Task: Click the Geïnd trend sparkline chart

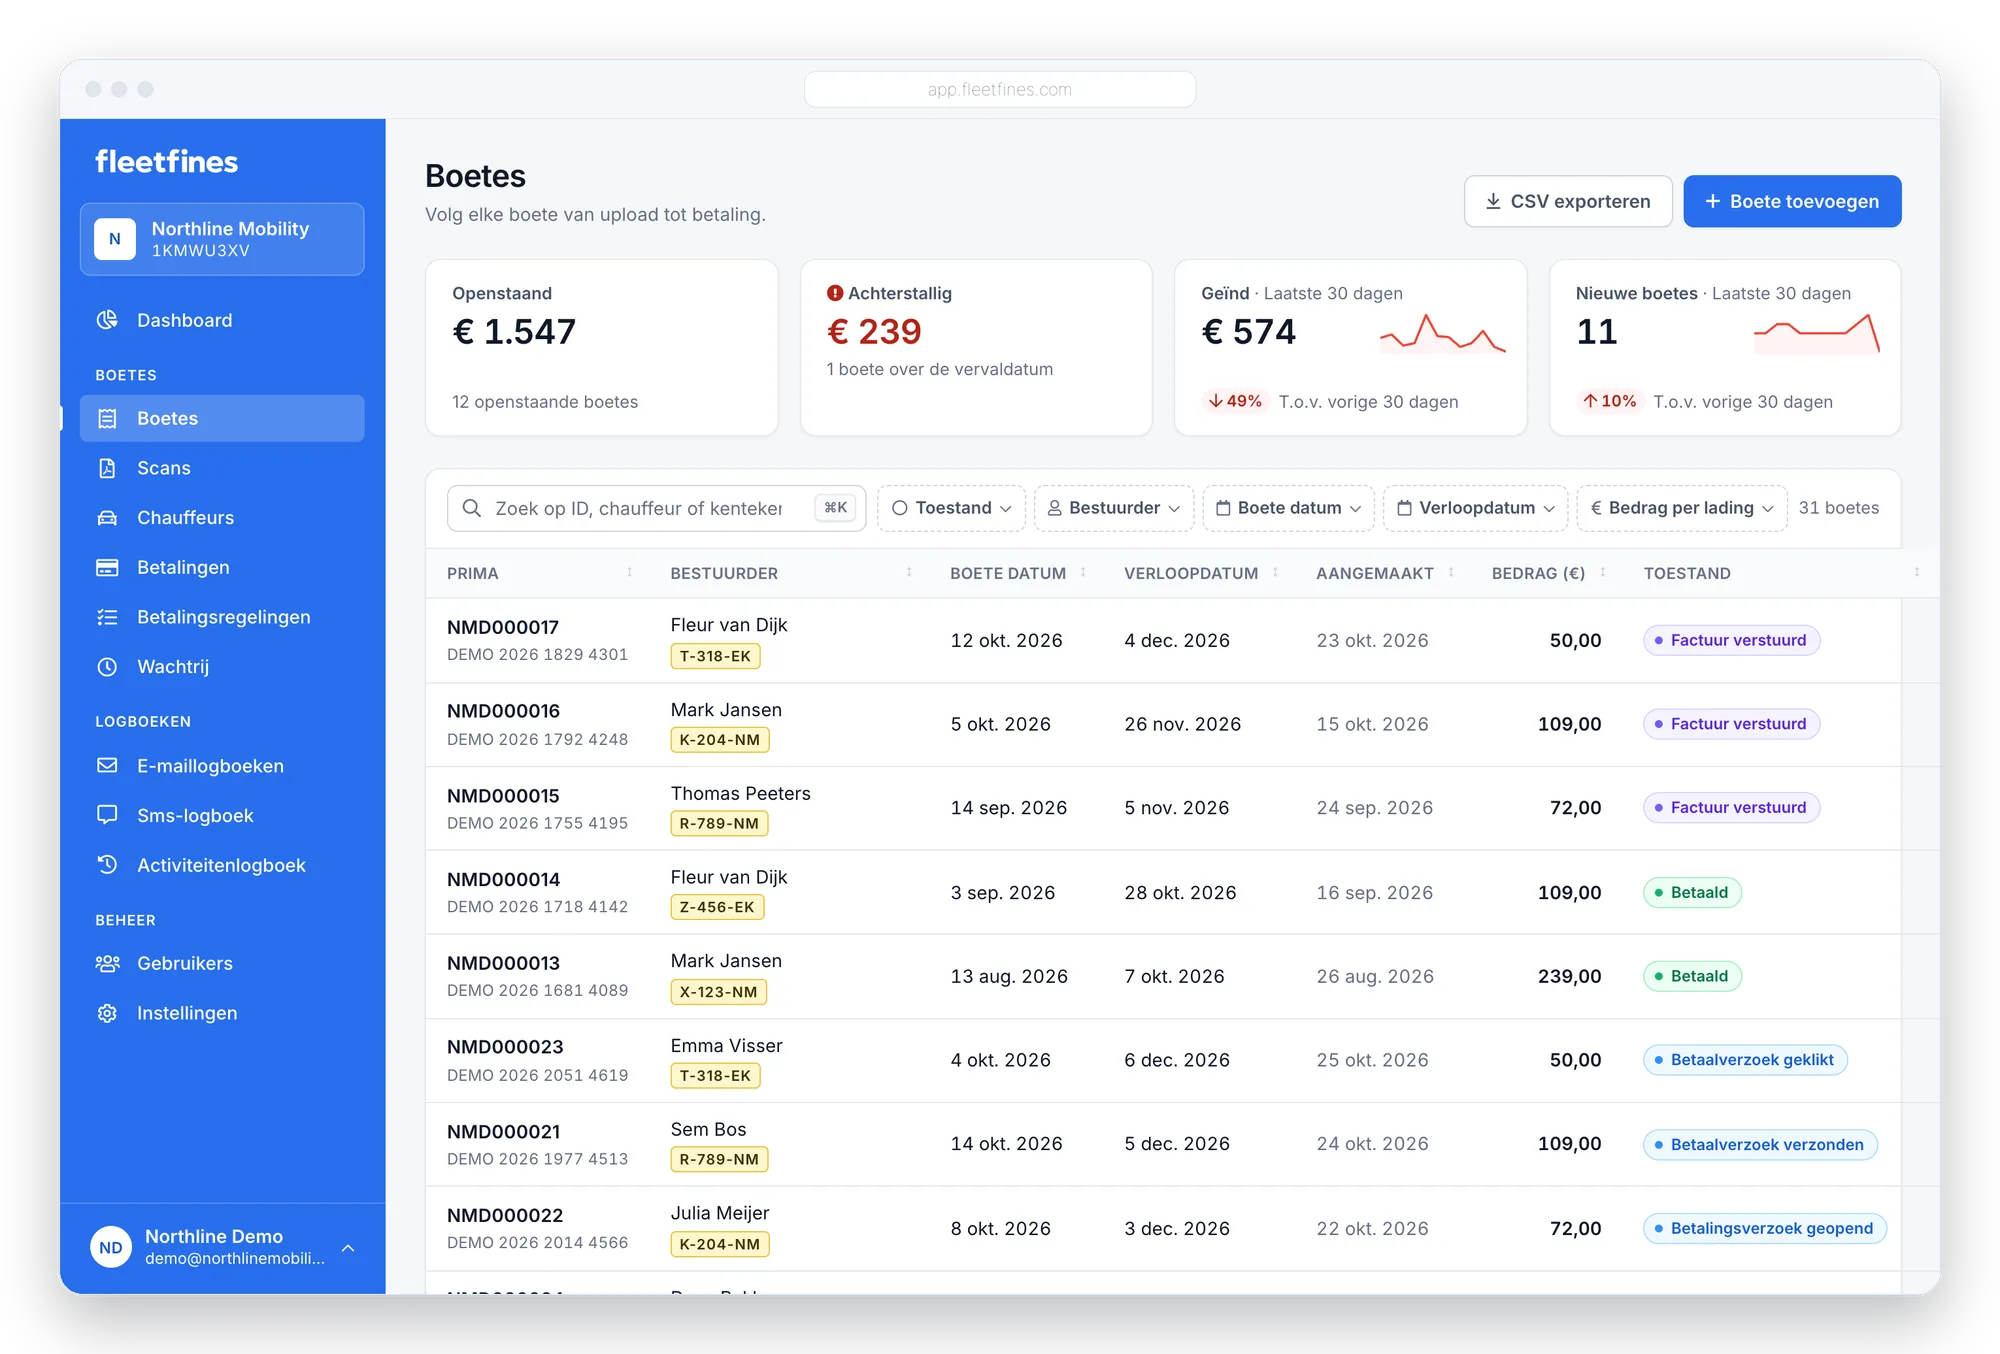Action: 1443,333
